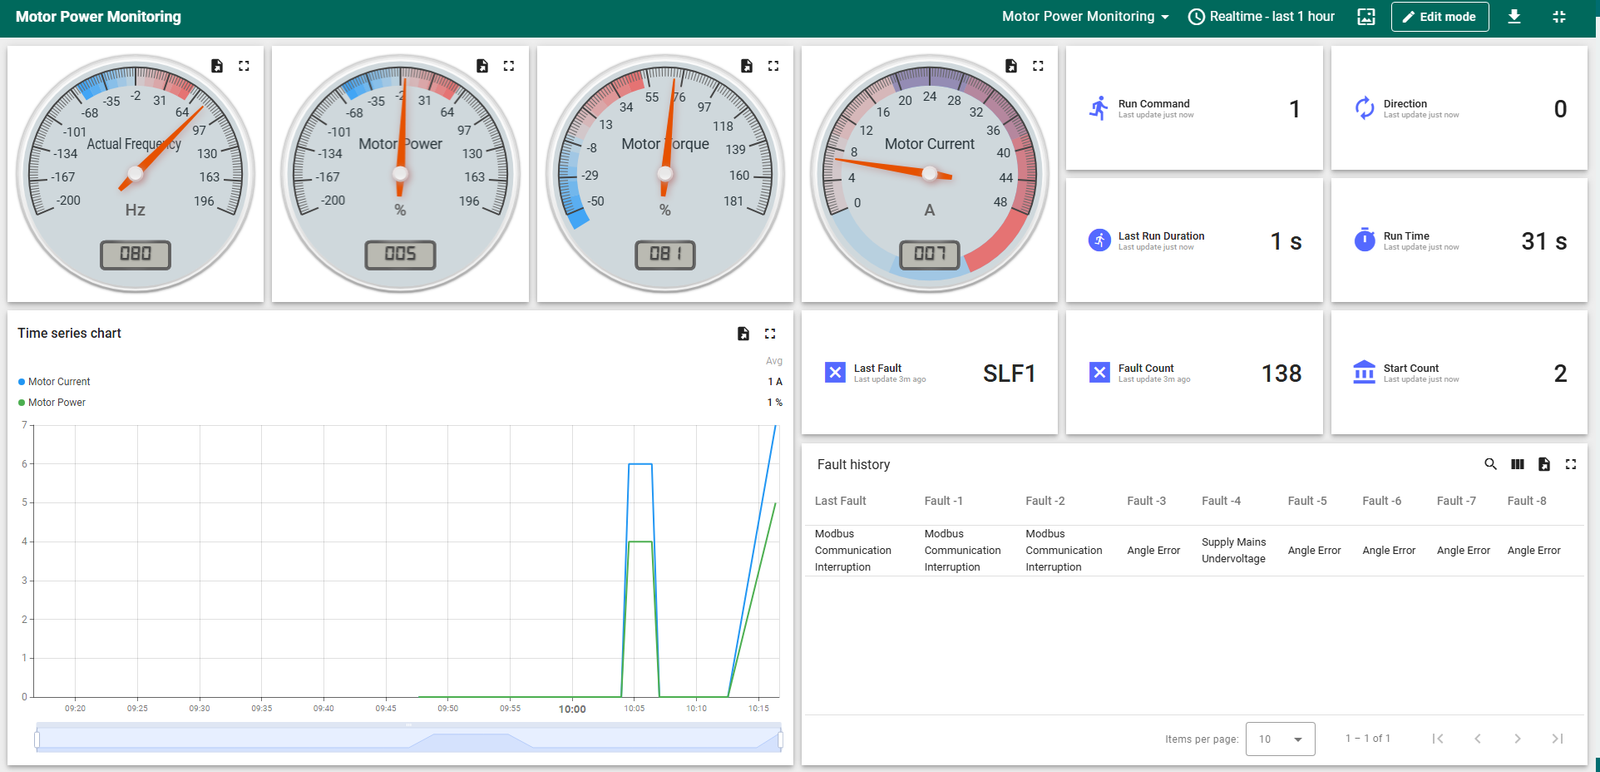The image size is (1600, 772).
Task: Expand Fault history table to fullscreen
Action: 1571,464
